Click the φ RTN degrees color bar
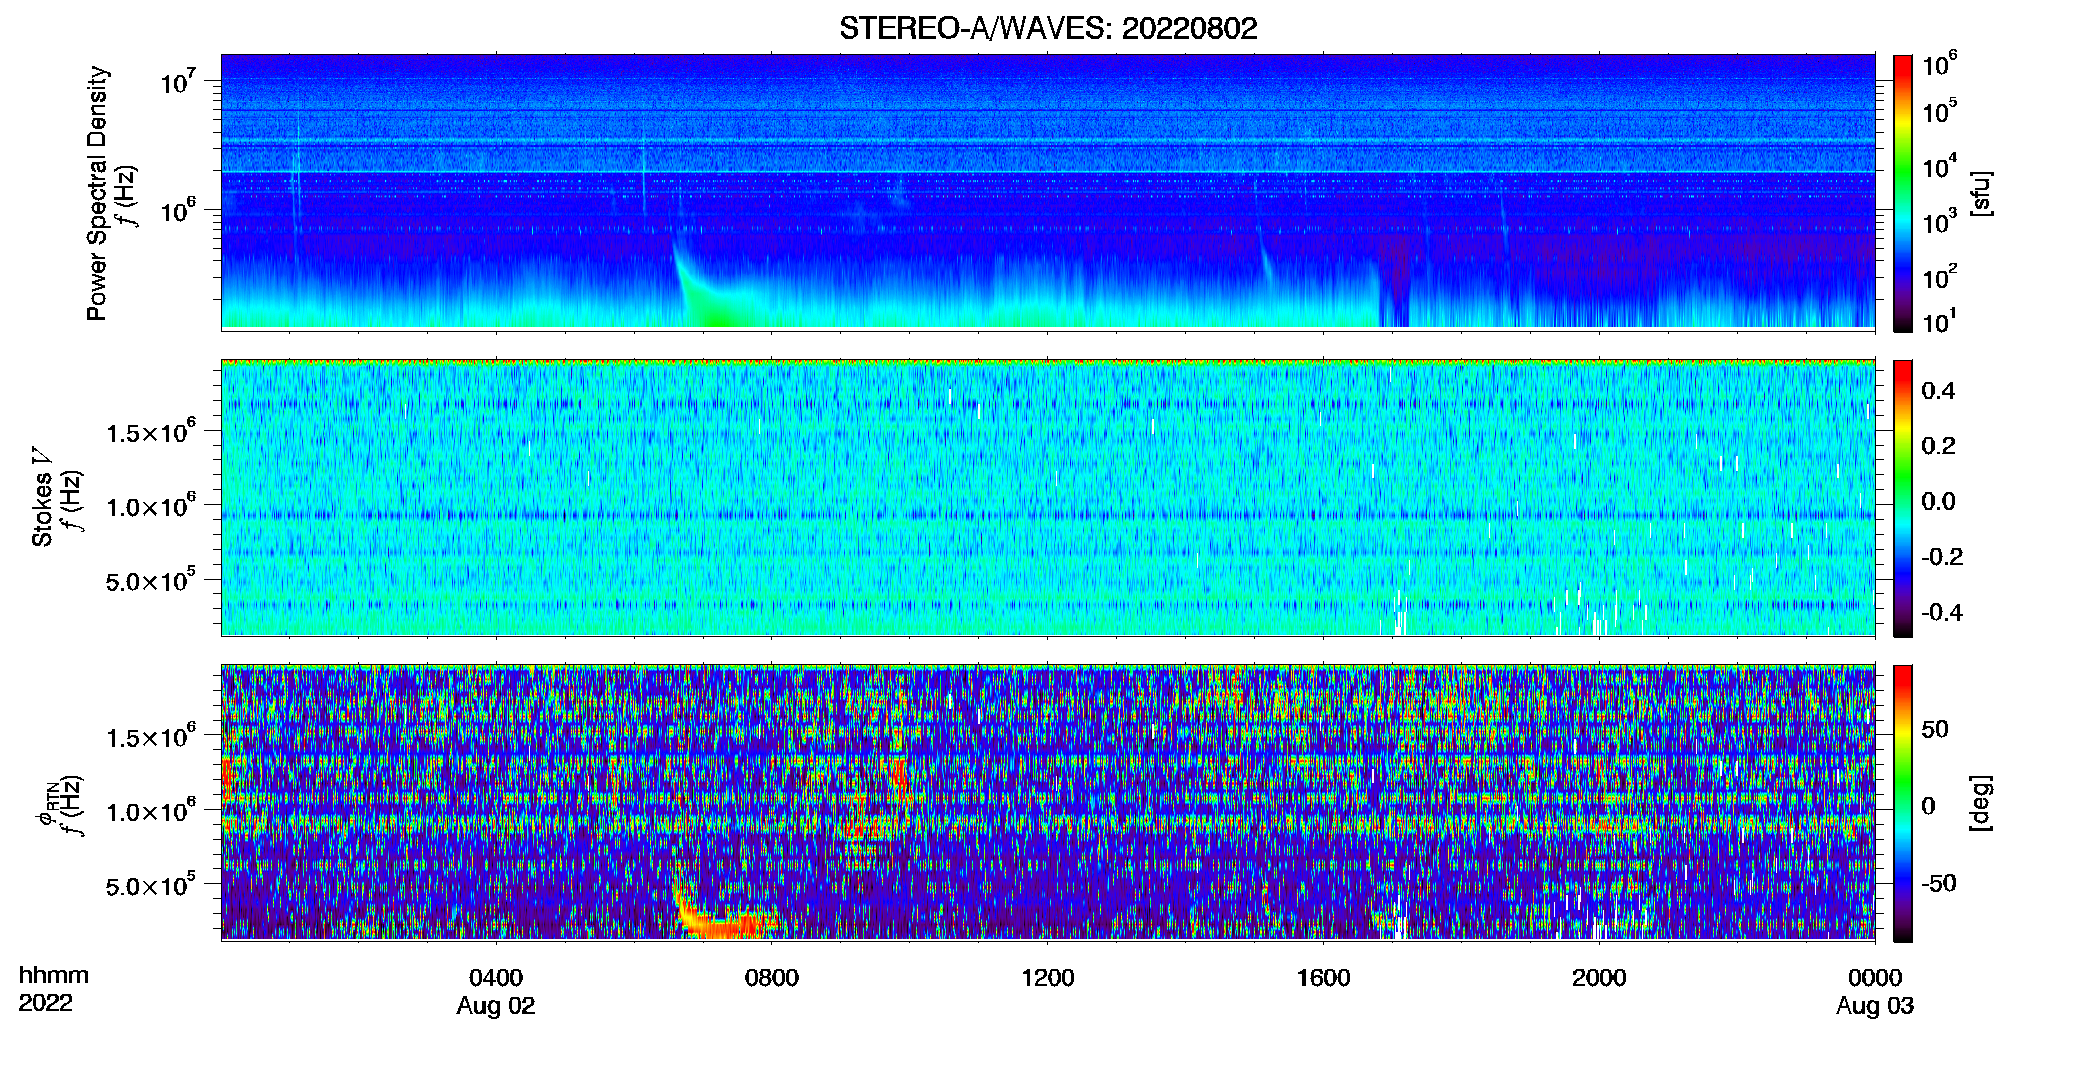This screenshot has width=2096, height=1080. tap(1902, 803)
